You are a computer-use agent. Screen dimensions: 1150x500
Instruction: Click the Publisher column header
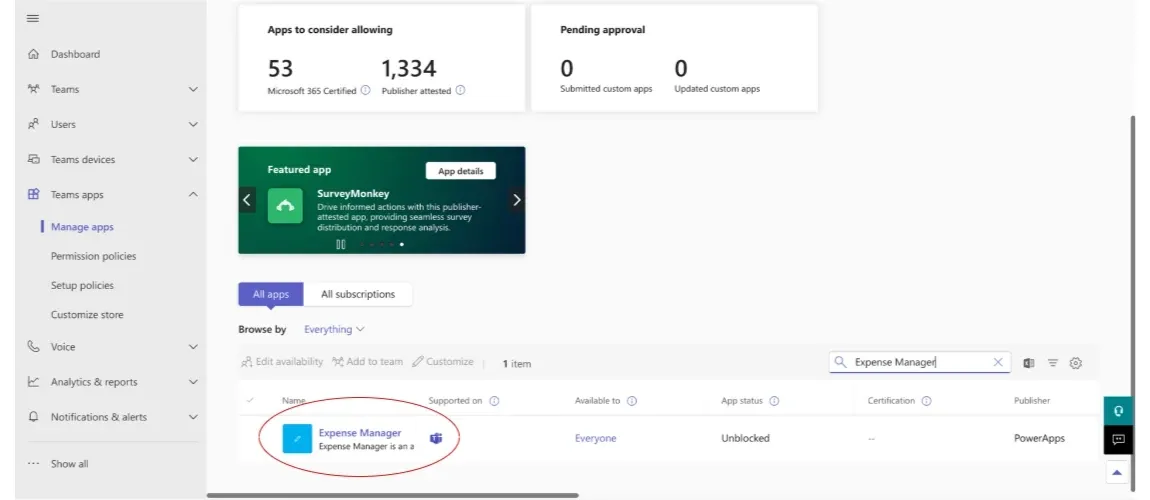point(1032,401)
